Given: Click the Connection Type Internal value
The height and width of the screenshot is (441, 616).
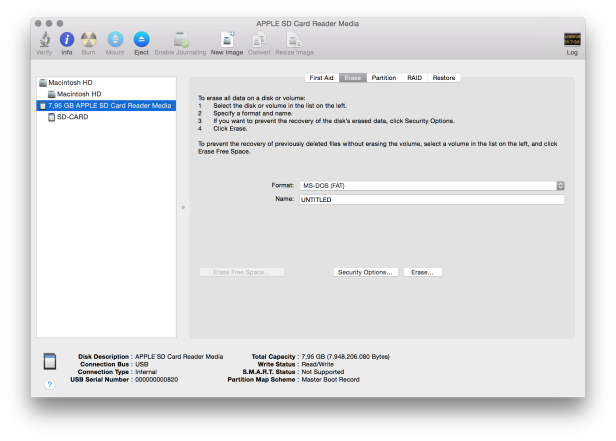Looking at the screenshot, I should click(146, 372).
